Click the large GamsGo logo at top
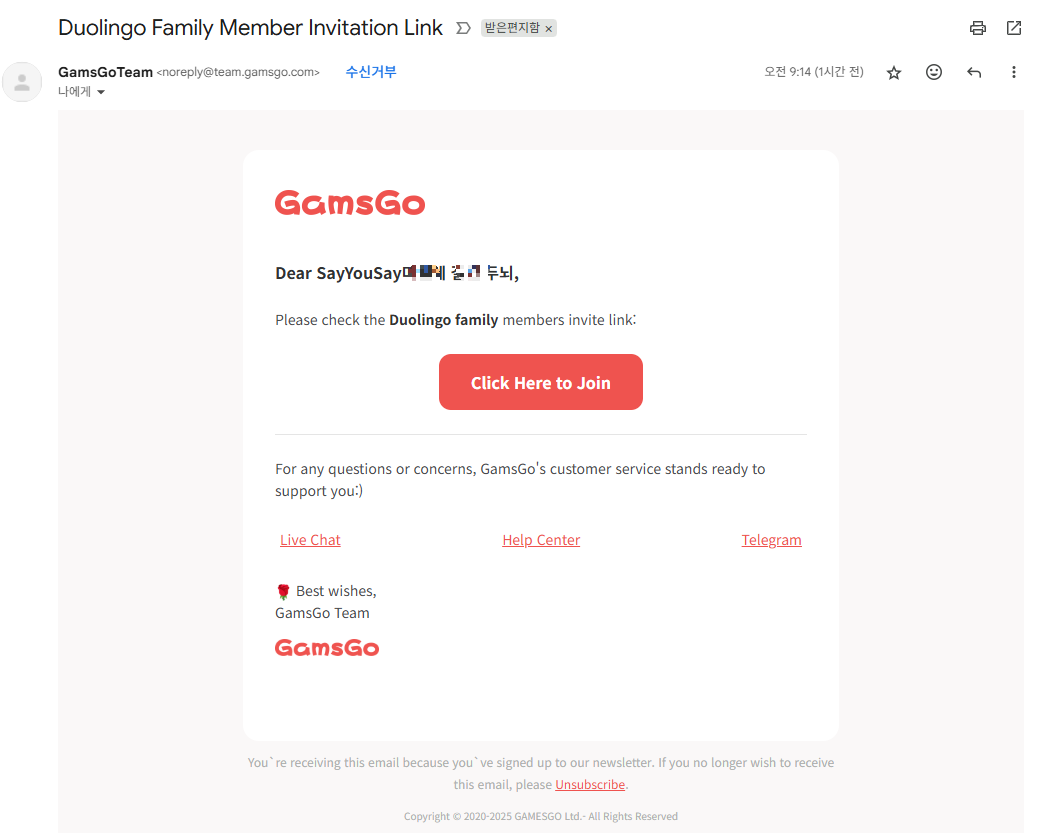This screenshot has width=1046, height=833. (x=350, y=203)
